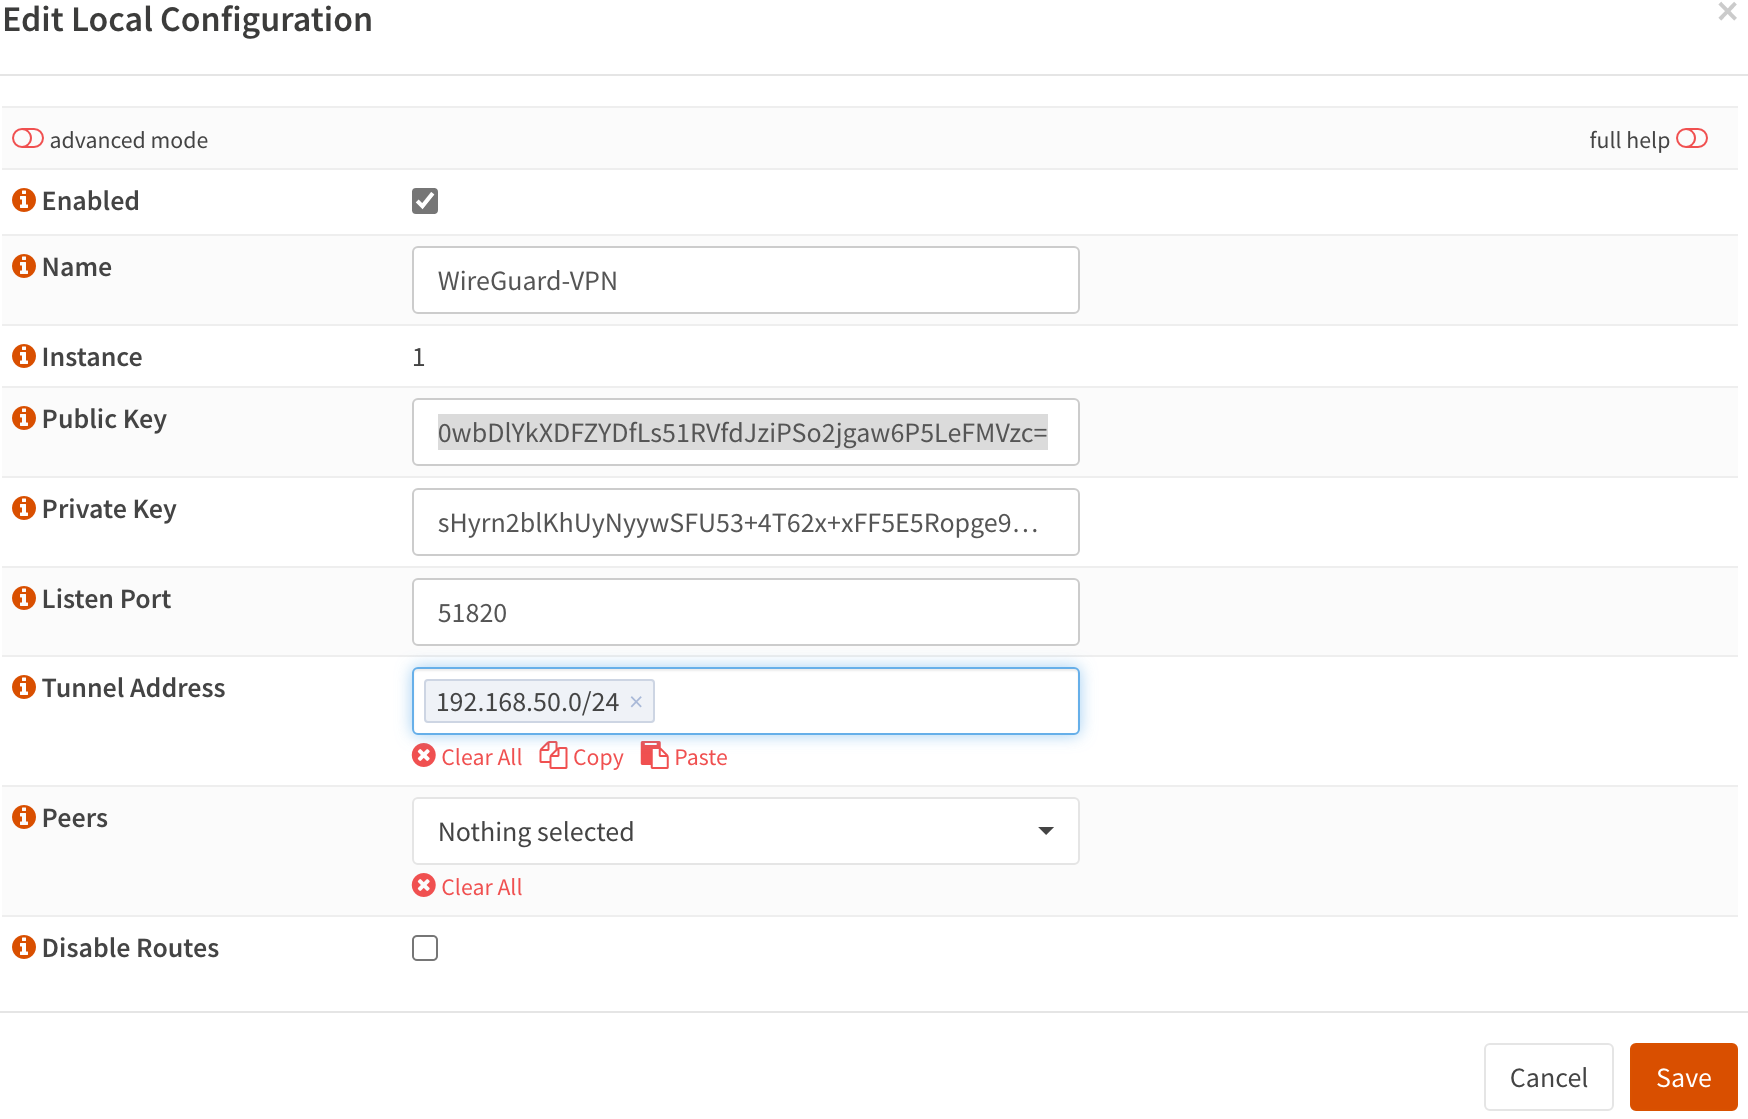Click the Save button
1748x1119 pixels.
point(1683,1077)
